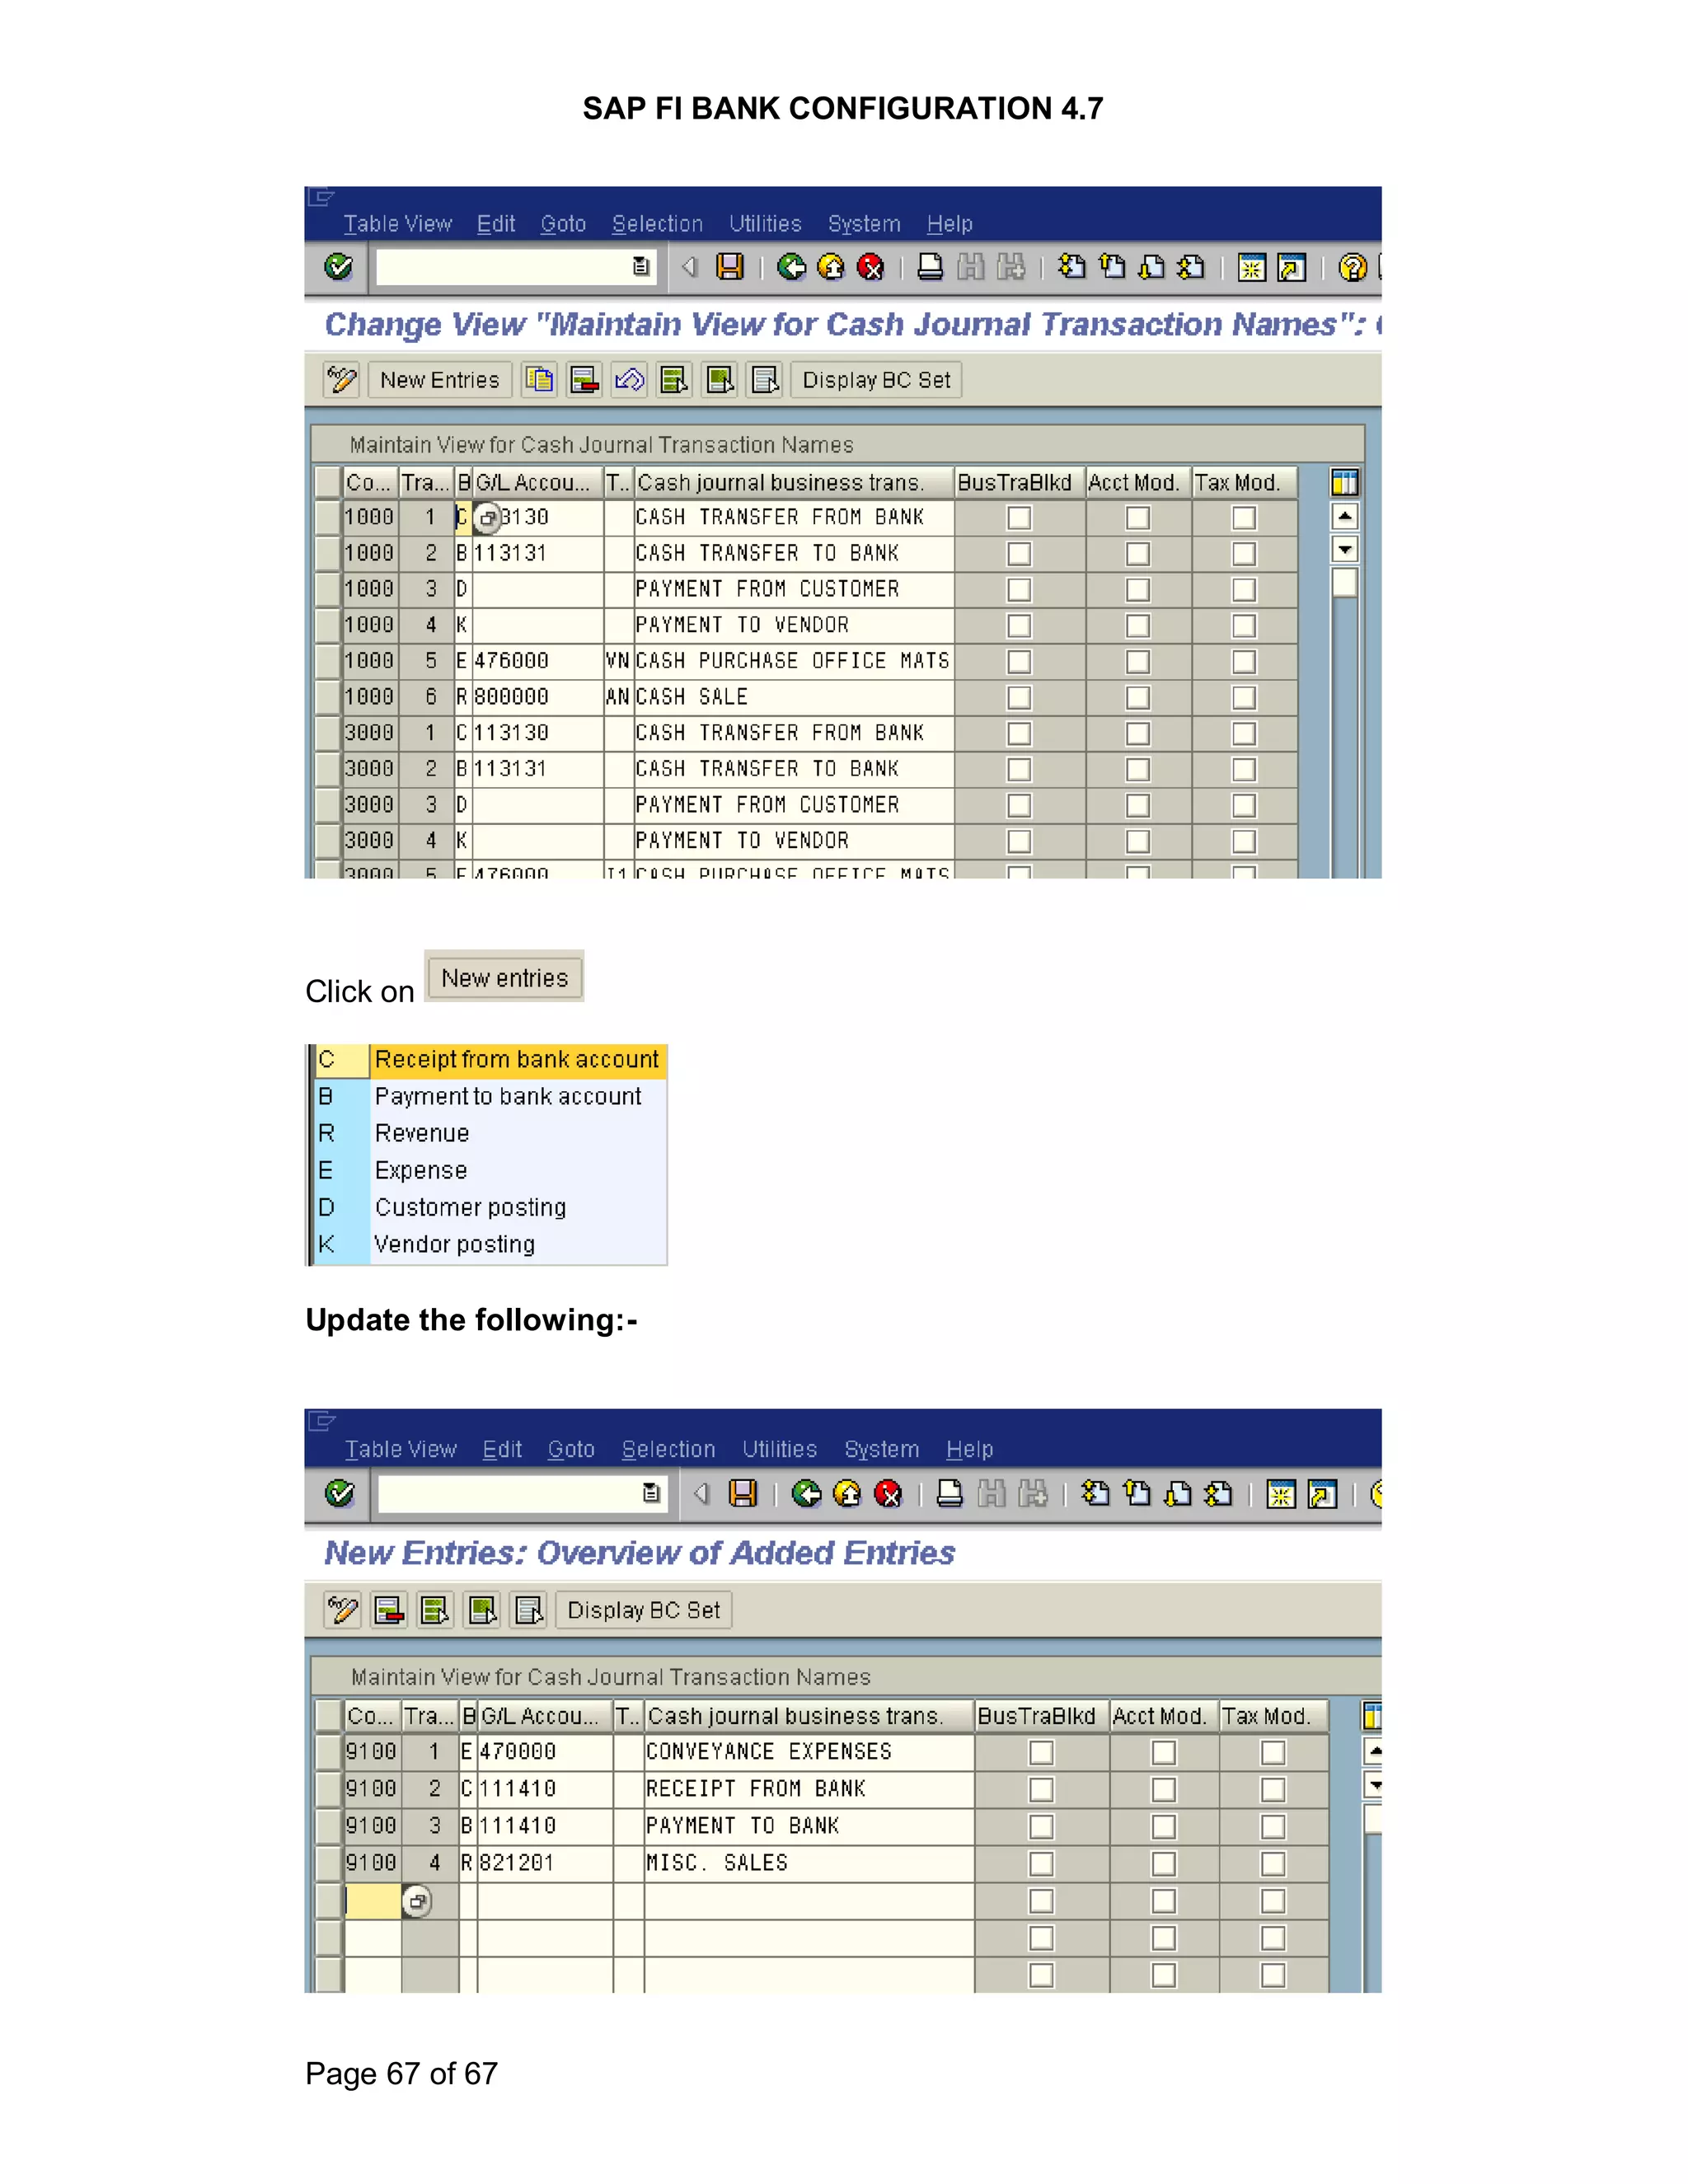Open the G/L account search help button in the first Change View row
1688x2184 pixels.
click(487, 518)
